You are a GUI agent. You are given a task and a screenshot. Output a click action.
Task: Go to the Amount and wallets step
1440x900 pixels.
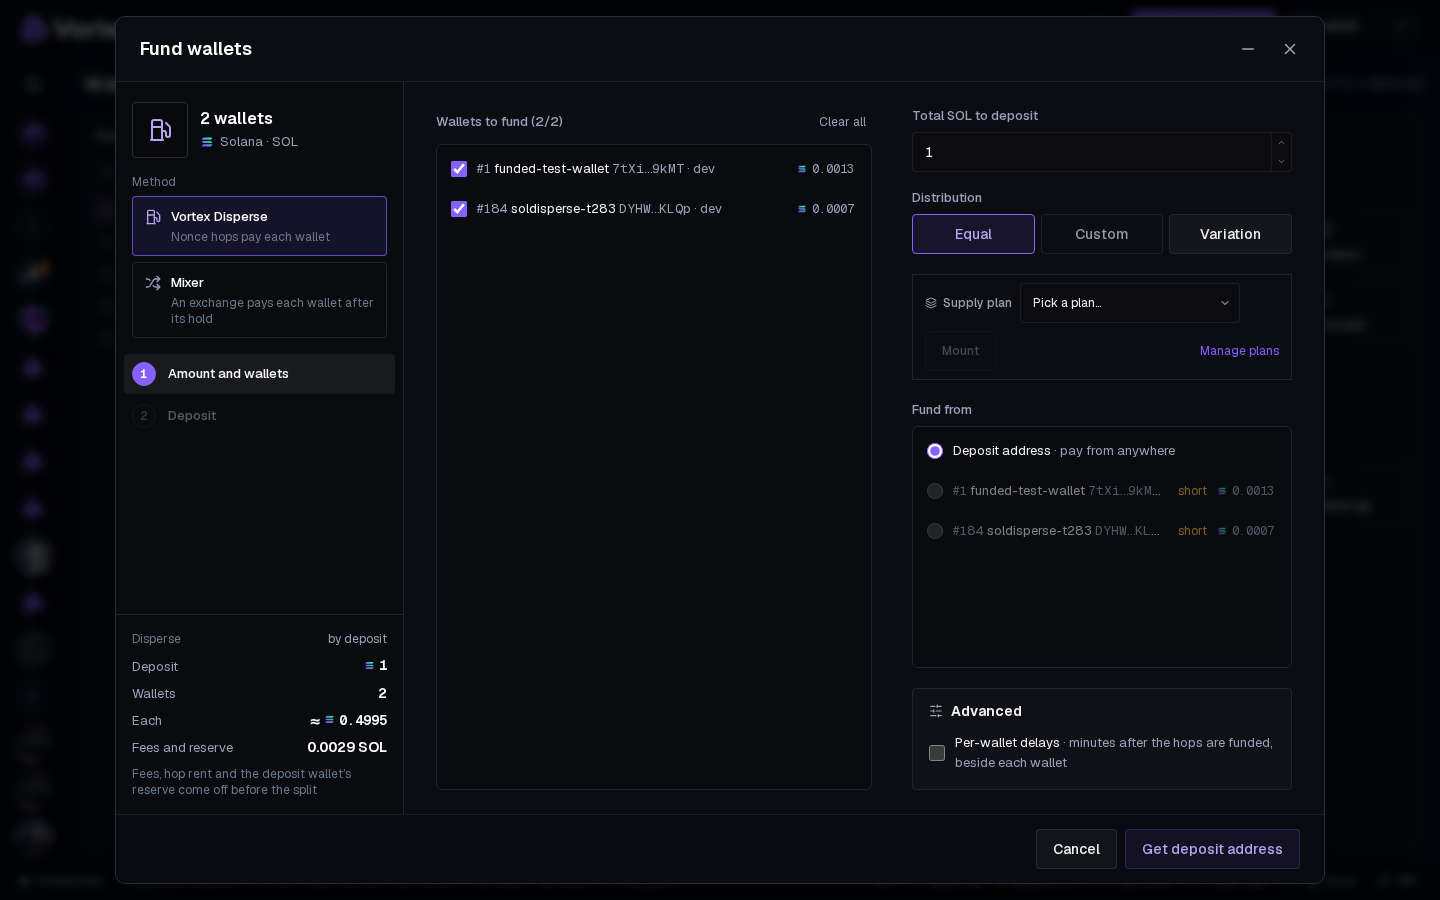tap(259, 374)
